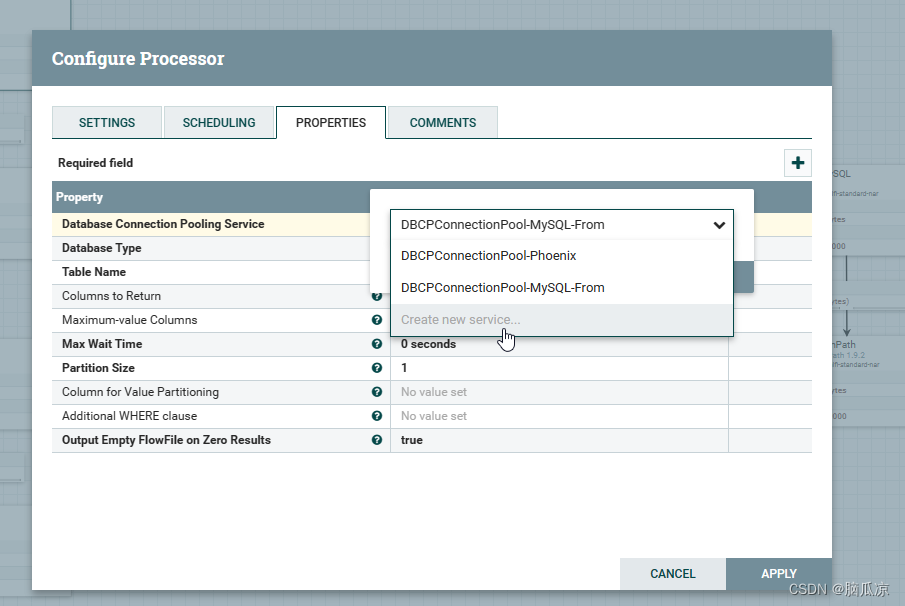Open help for Output Empty FlowFile setting
The height and width of the screenshot is (606, 905).
tap(377, 440)
